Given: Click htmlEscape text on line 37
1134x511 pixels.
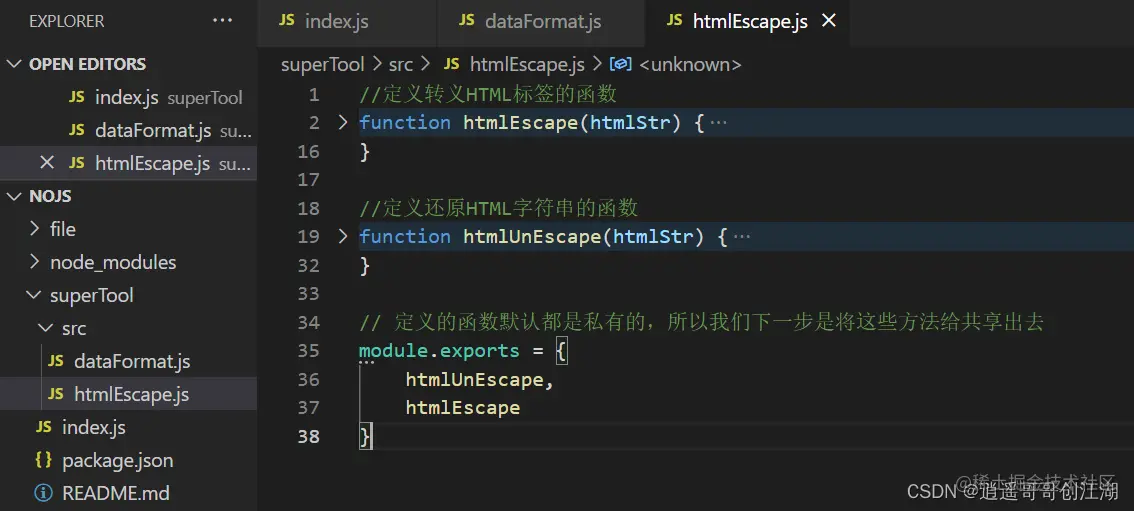Looking at the screenshot, I should click(462, 408).
